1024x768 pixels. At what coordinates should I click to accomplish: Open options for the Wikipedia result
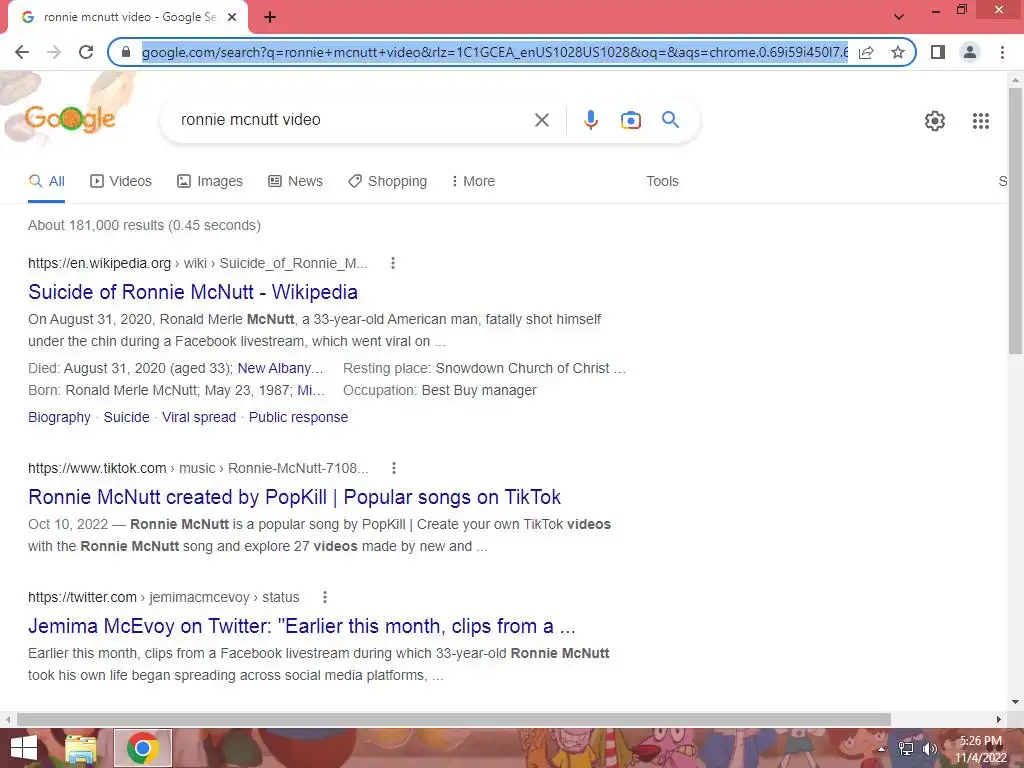pos(392,263)
